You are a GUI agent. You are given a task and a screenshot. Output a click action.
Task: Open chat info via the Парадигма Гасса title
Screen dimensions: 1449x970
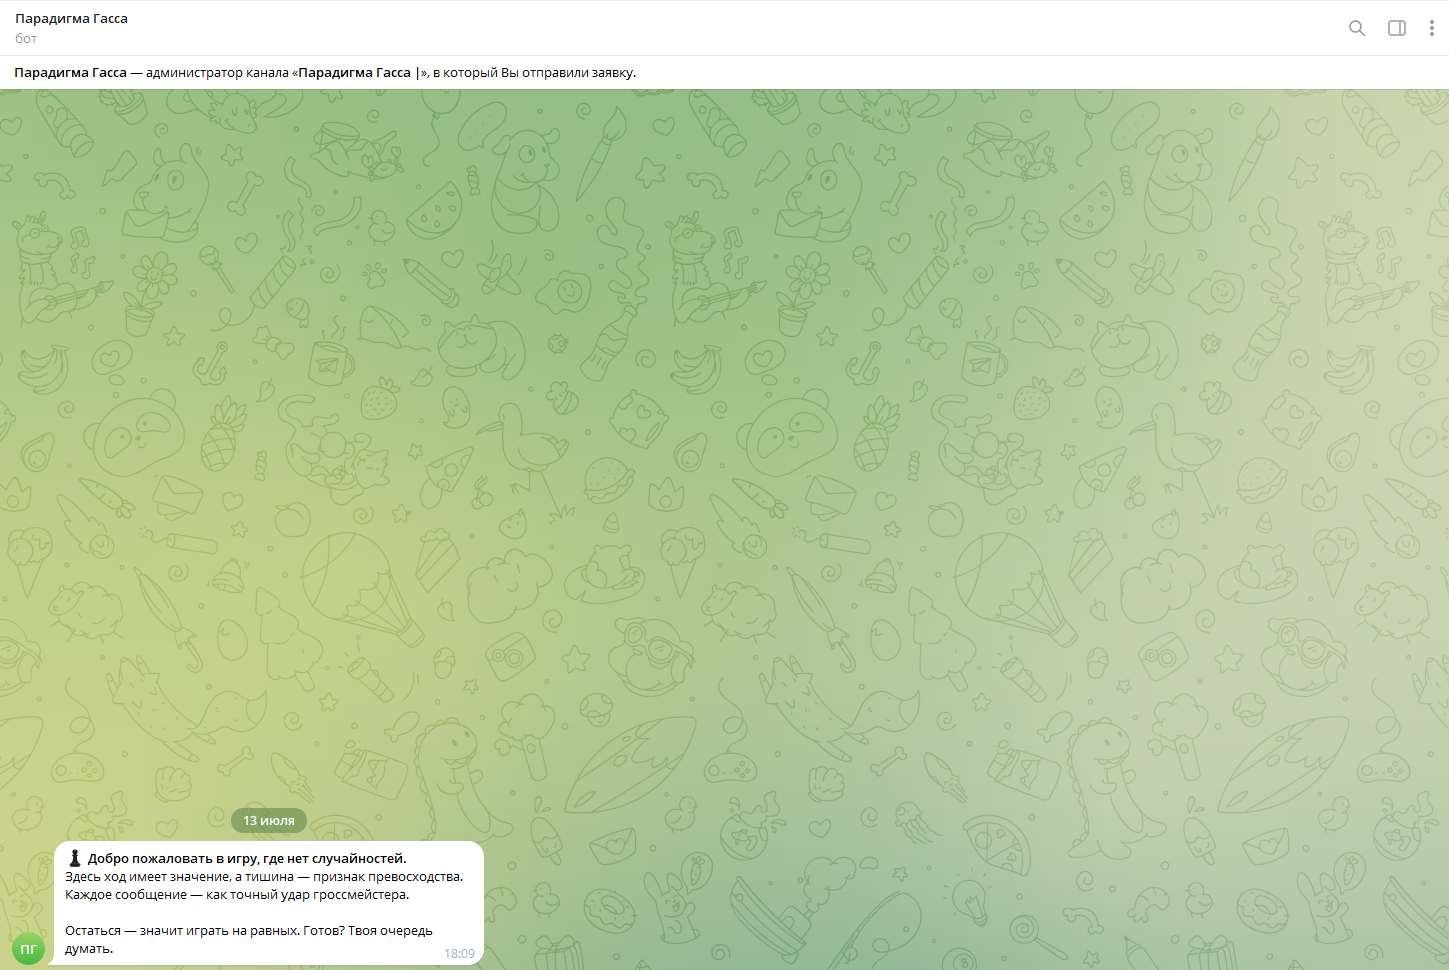coord(71,19)
